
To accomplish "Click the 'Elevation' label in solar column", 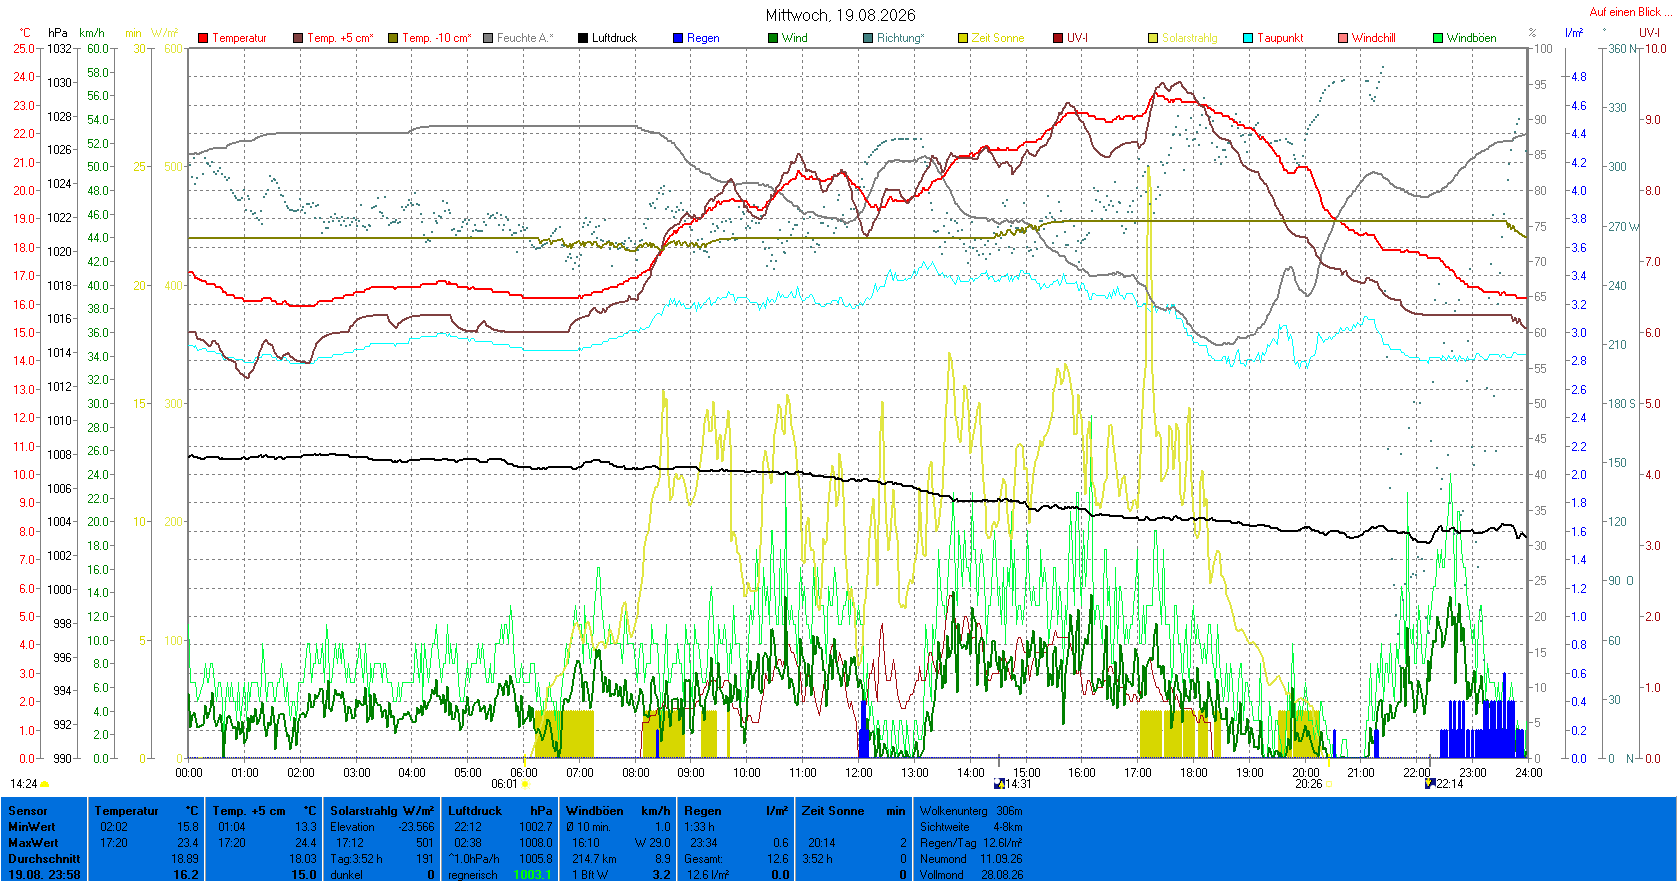I will click(x=352, y=827).
